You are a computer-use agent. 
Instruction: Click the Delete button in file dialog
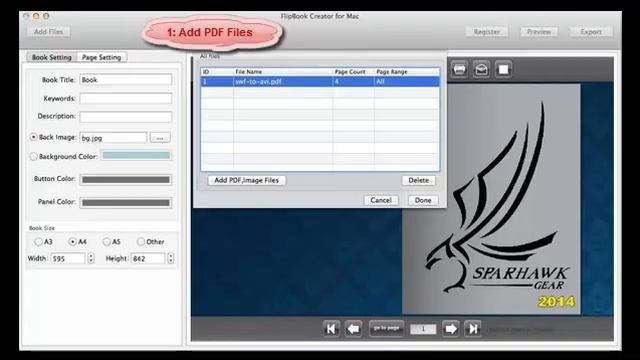[x=418, y=180]
